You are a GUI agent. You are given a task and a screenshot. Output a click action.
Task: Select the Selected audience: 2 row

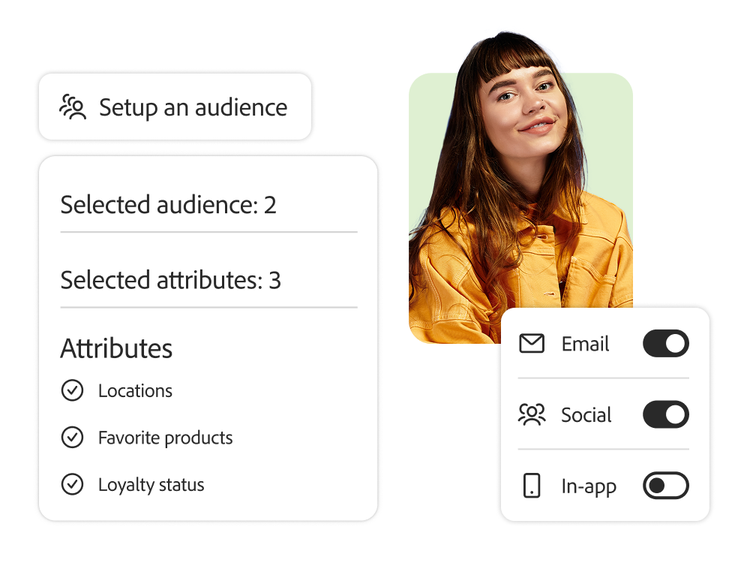(x=168, y=205)
